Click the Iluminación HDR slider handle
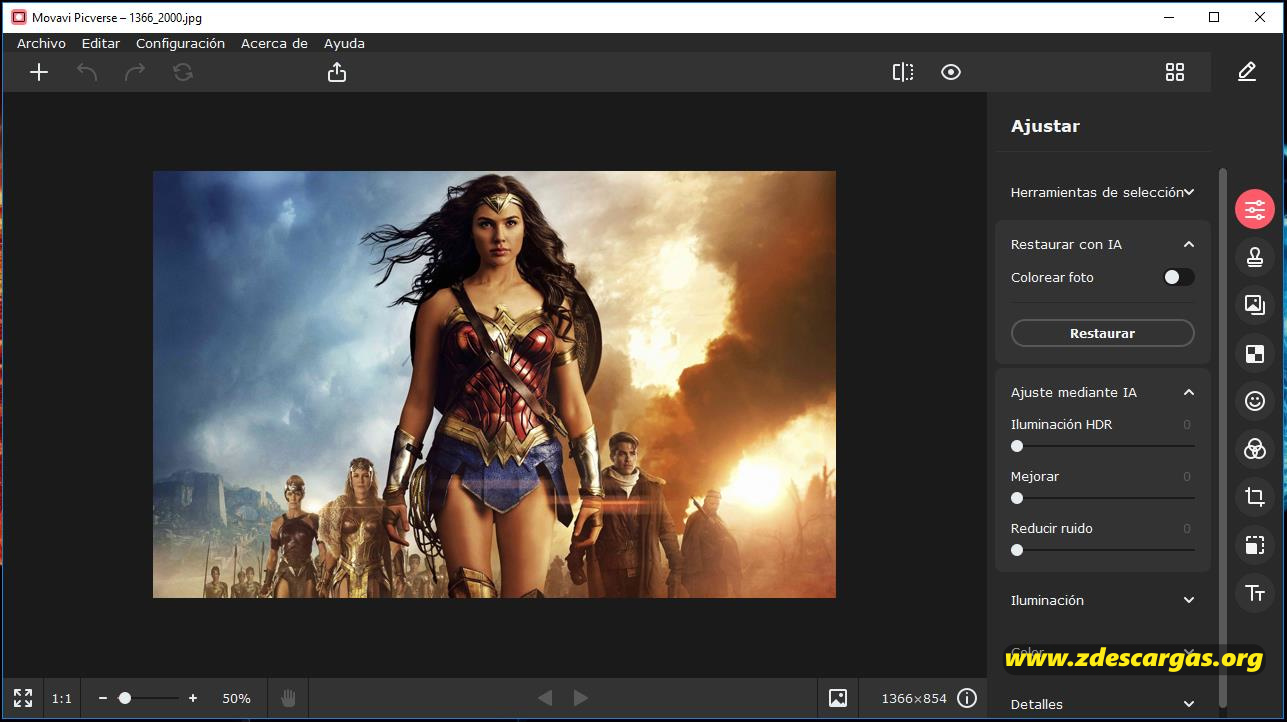Viewport: 1287px width, 722px height. click(1017, 446)
